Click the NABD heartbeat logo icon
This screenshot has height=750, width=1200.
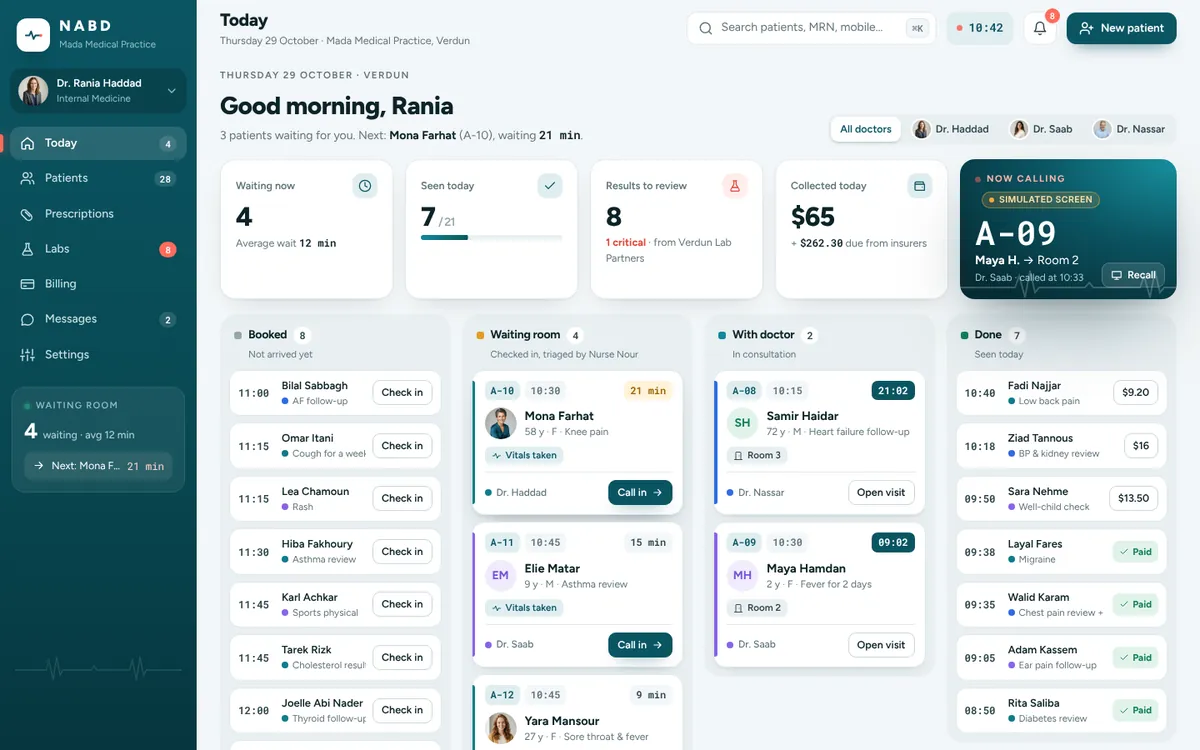(x=33, y=35)
